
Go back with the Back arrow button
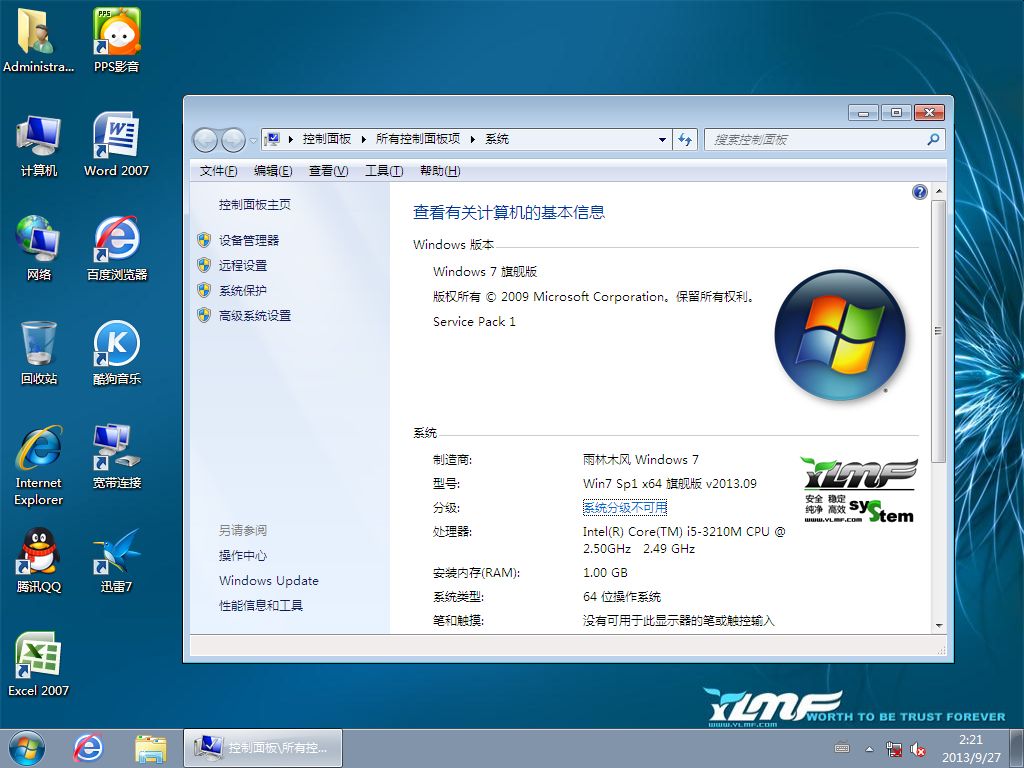pyautogui.click(x=206, y=140)
